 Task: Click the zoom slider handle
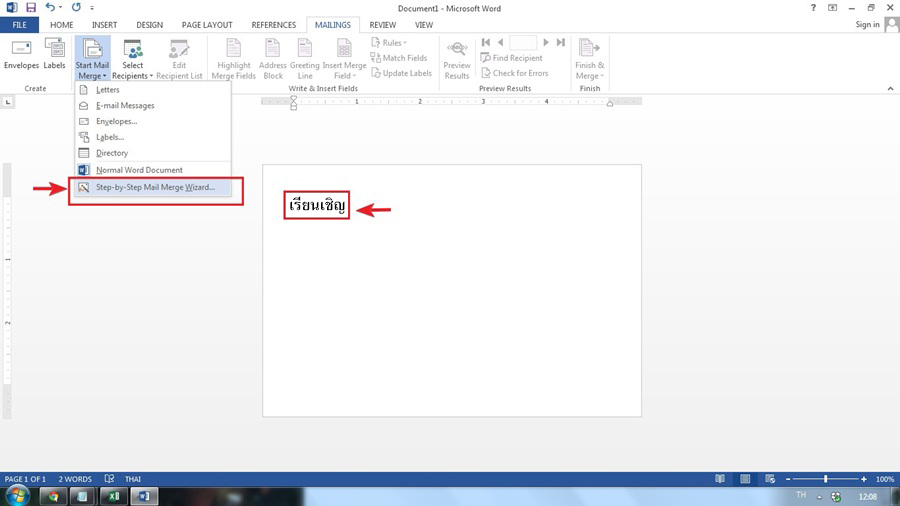(825, 478)
